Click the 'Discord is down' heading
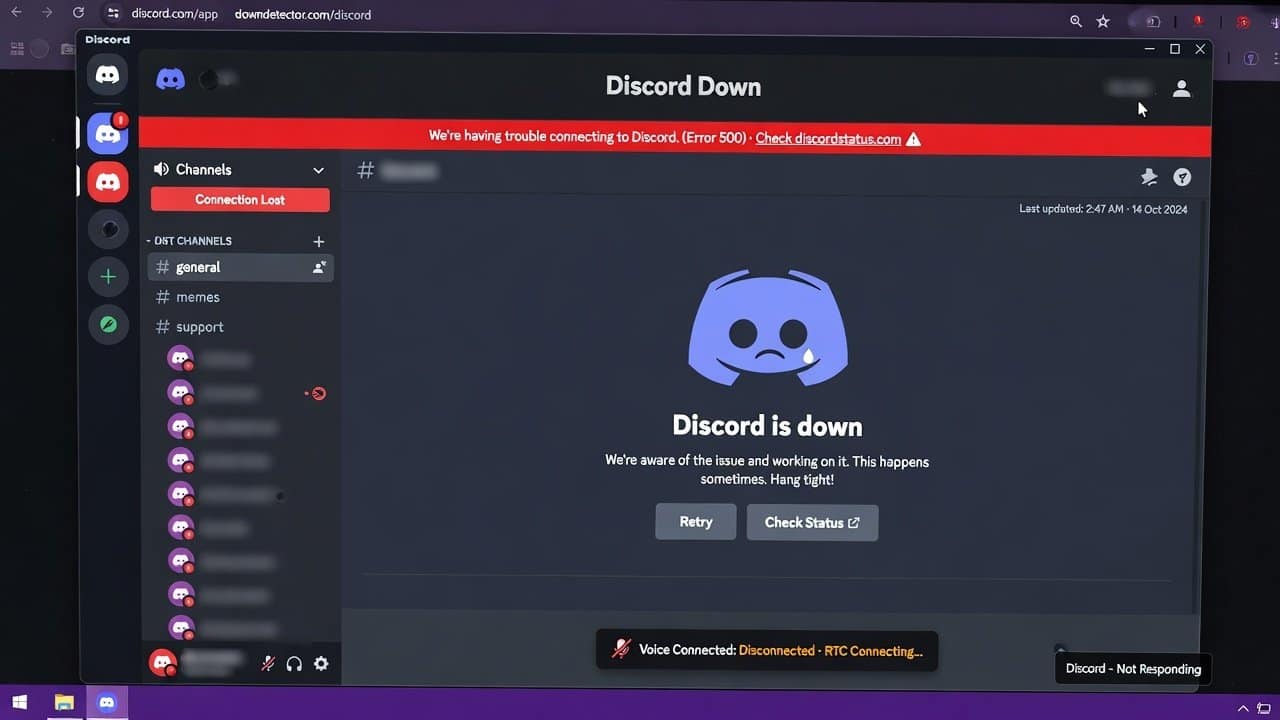1280x720 pixels. pyautogui.click(x=767, y=426)
